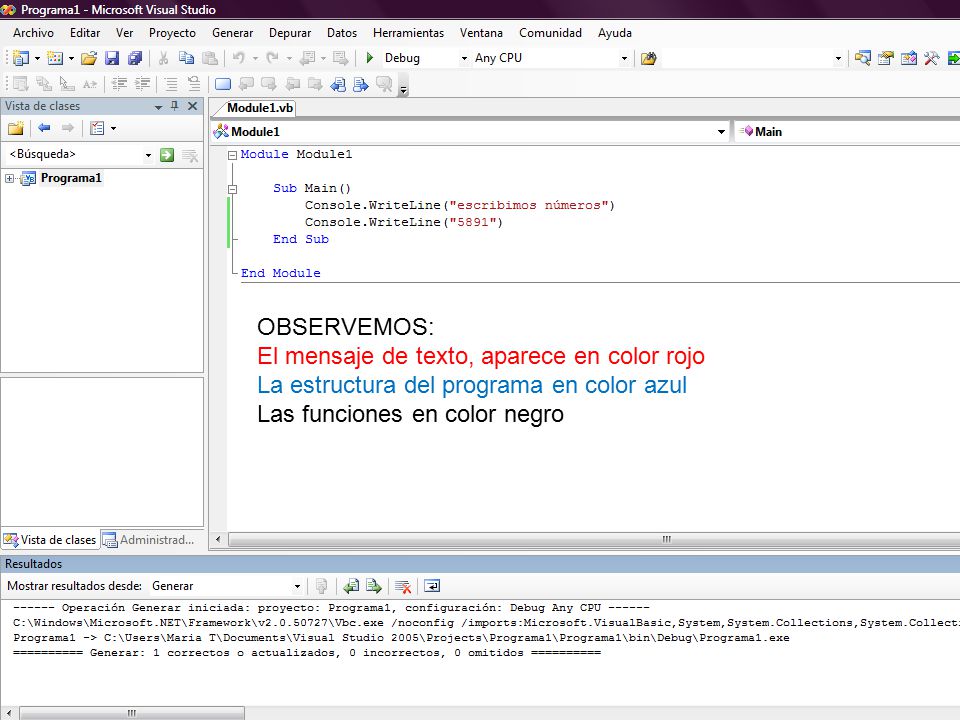
Task: Click the Comment Out Lines icon
Action: (x=171, y=84)
